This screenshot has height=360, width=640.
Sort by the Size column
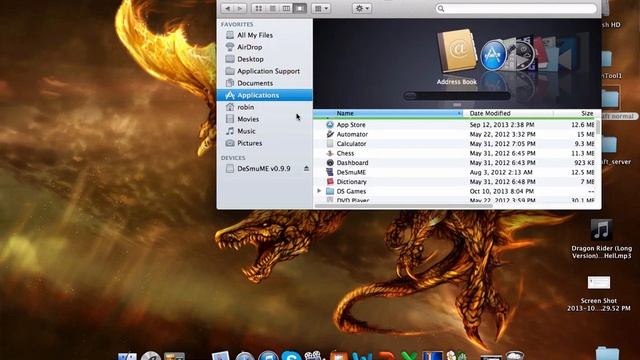click(576, 113)
